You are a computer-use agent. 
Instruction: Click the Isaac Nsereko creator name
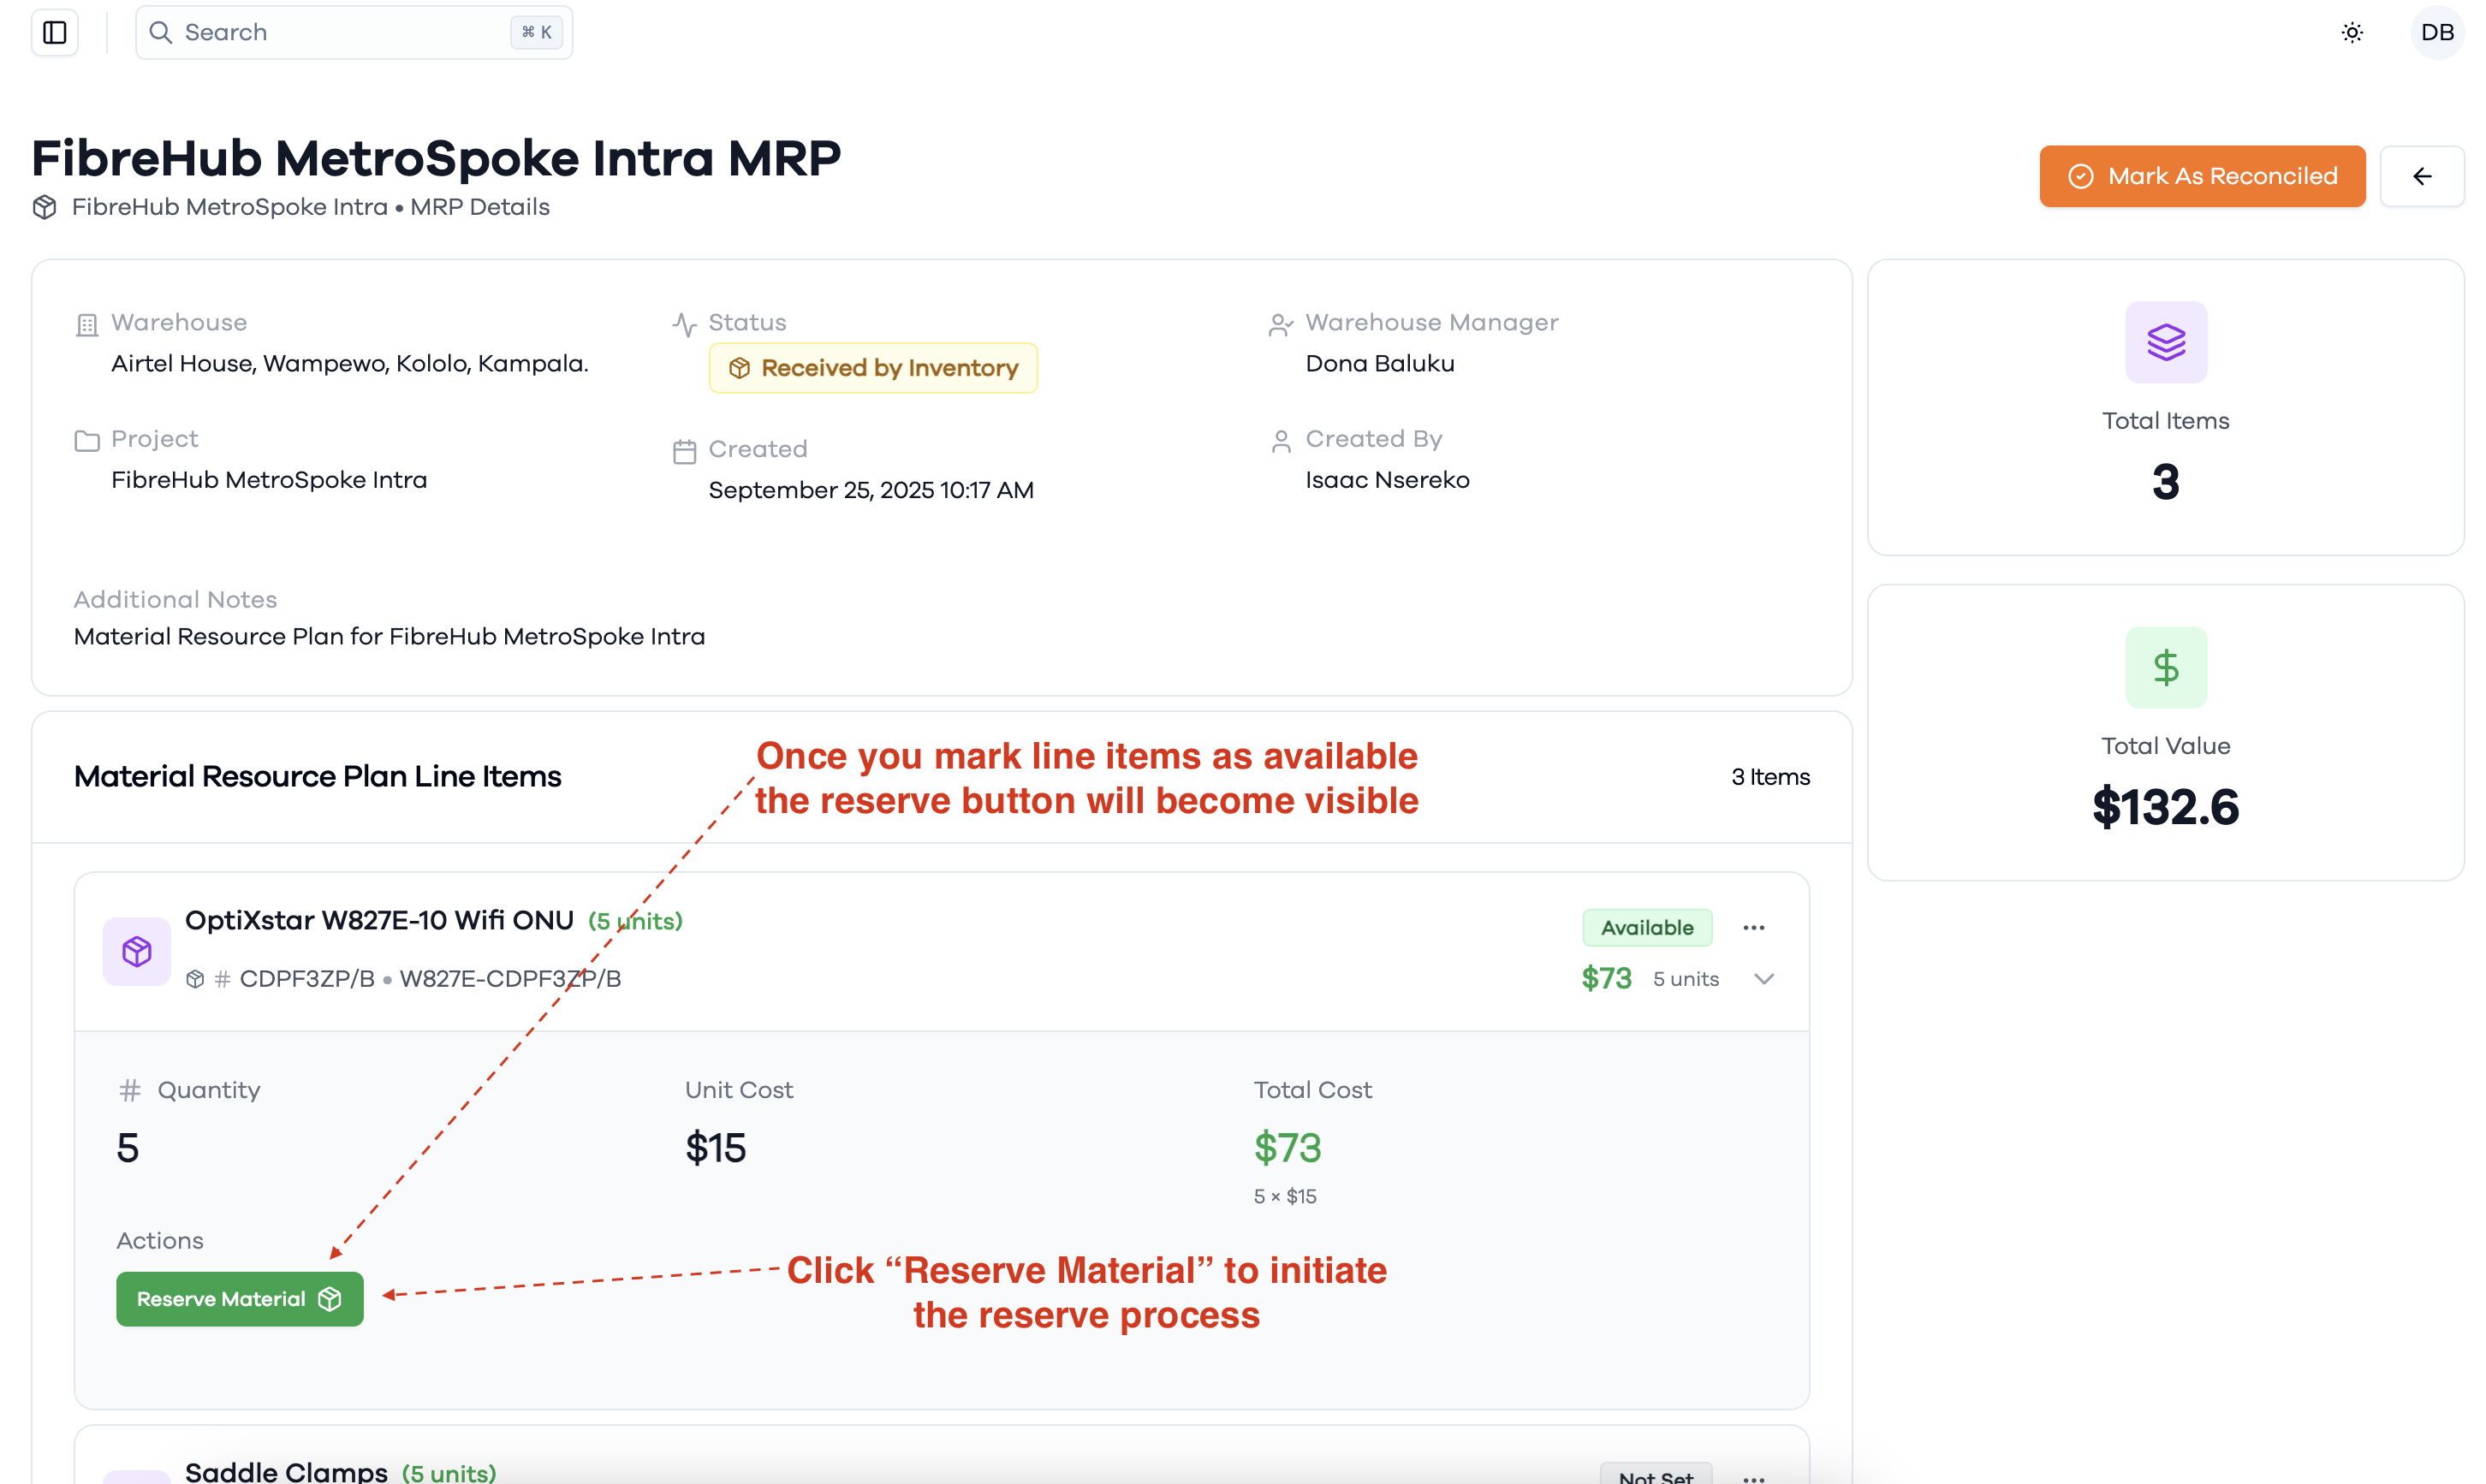pos(1387,480)
